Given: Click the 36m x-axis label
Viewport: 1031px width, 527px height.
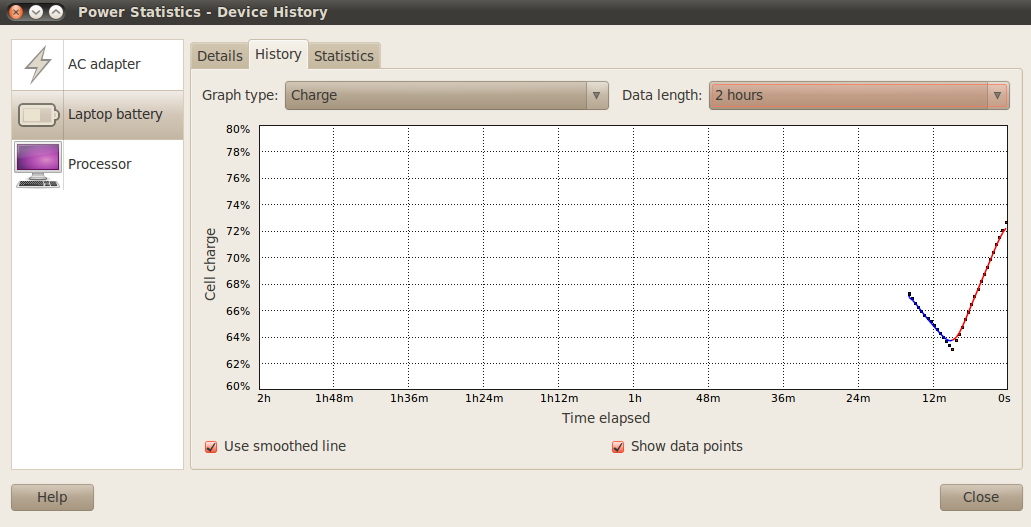Looking at the screenshot, I should [x=783, y=398].
